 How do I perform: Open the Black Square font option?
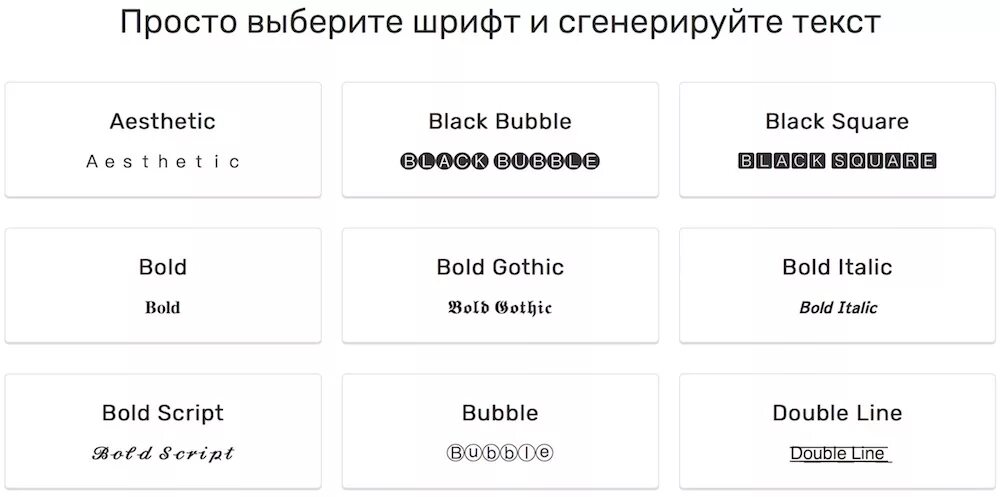tap(837, 139)
